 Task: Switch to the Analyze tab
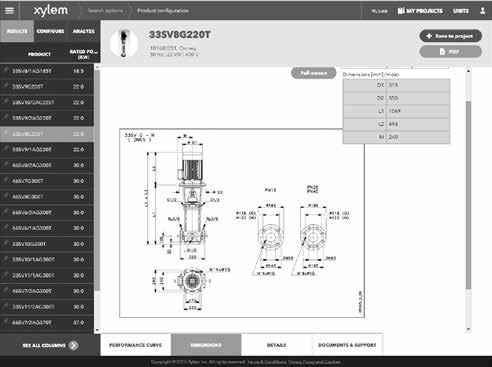tap(83, 31)
